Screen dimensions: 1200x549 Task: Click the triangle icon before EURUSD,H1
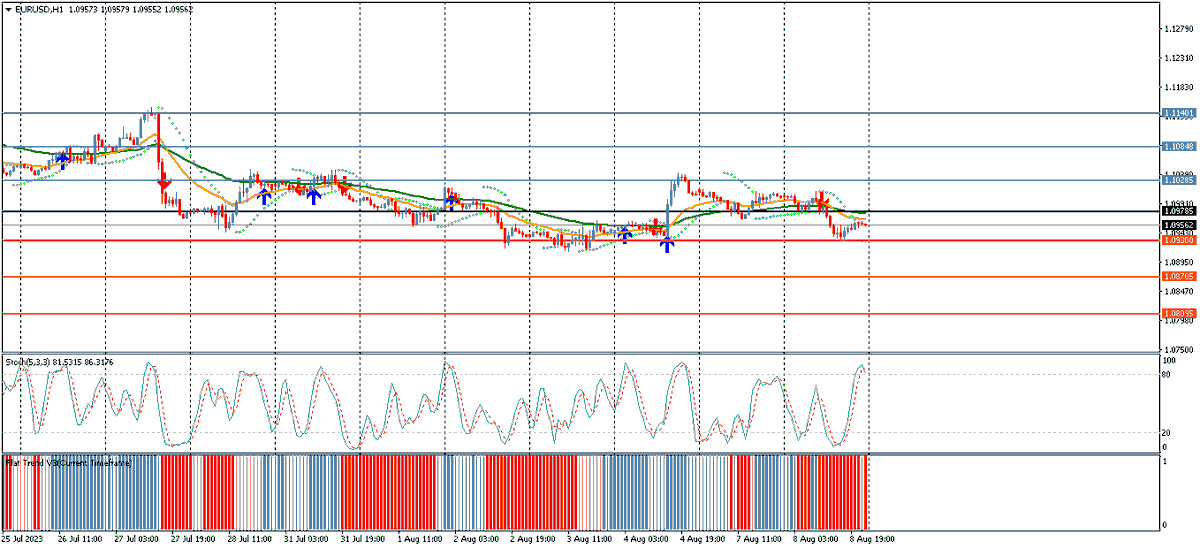pos(8,8)
